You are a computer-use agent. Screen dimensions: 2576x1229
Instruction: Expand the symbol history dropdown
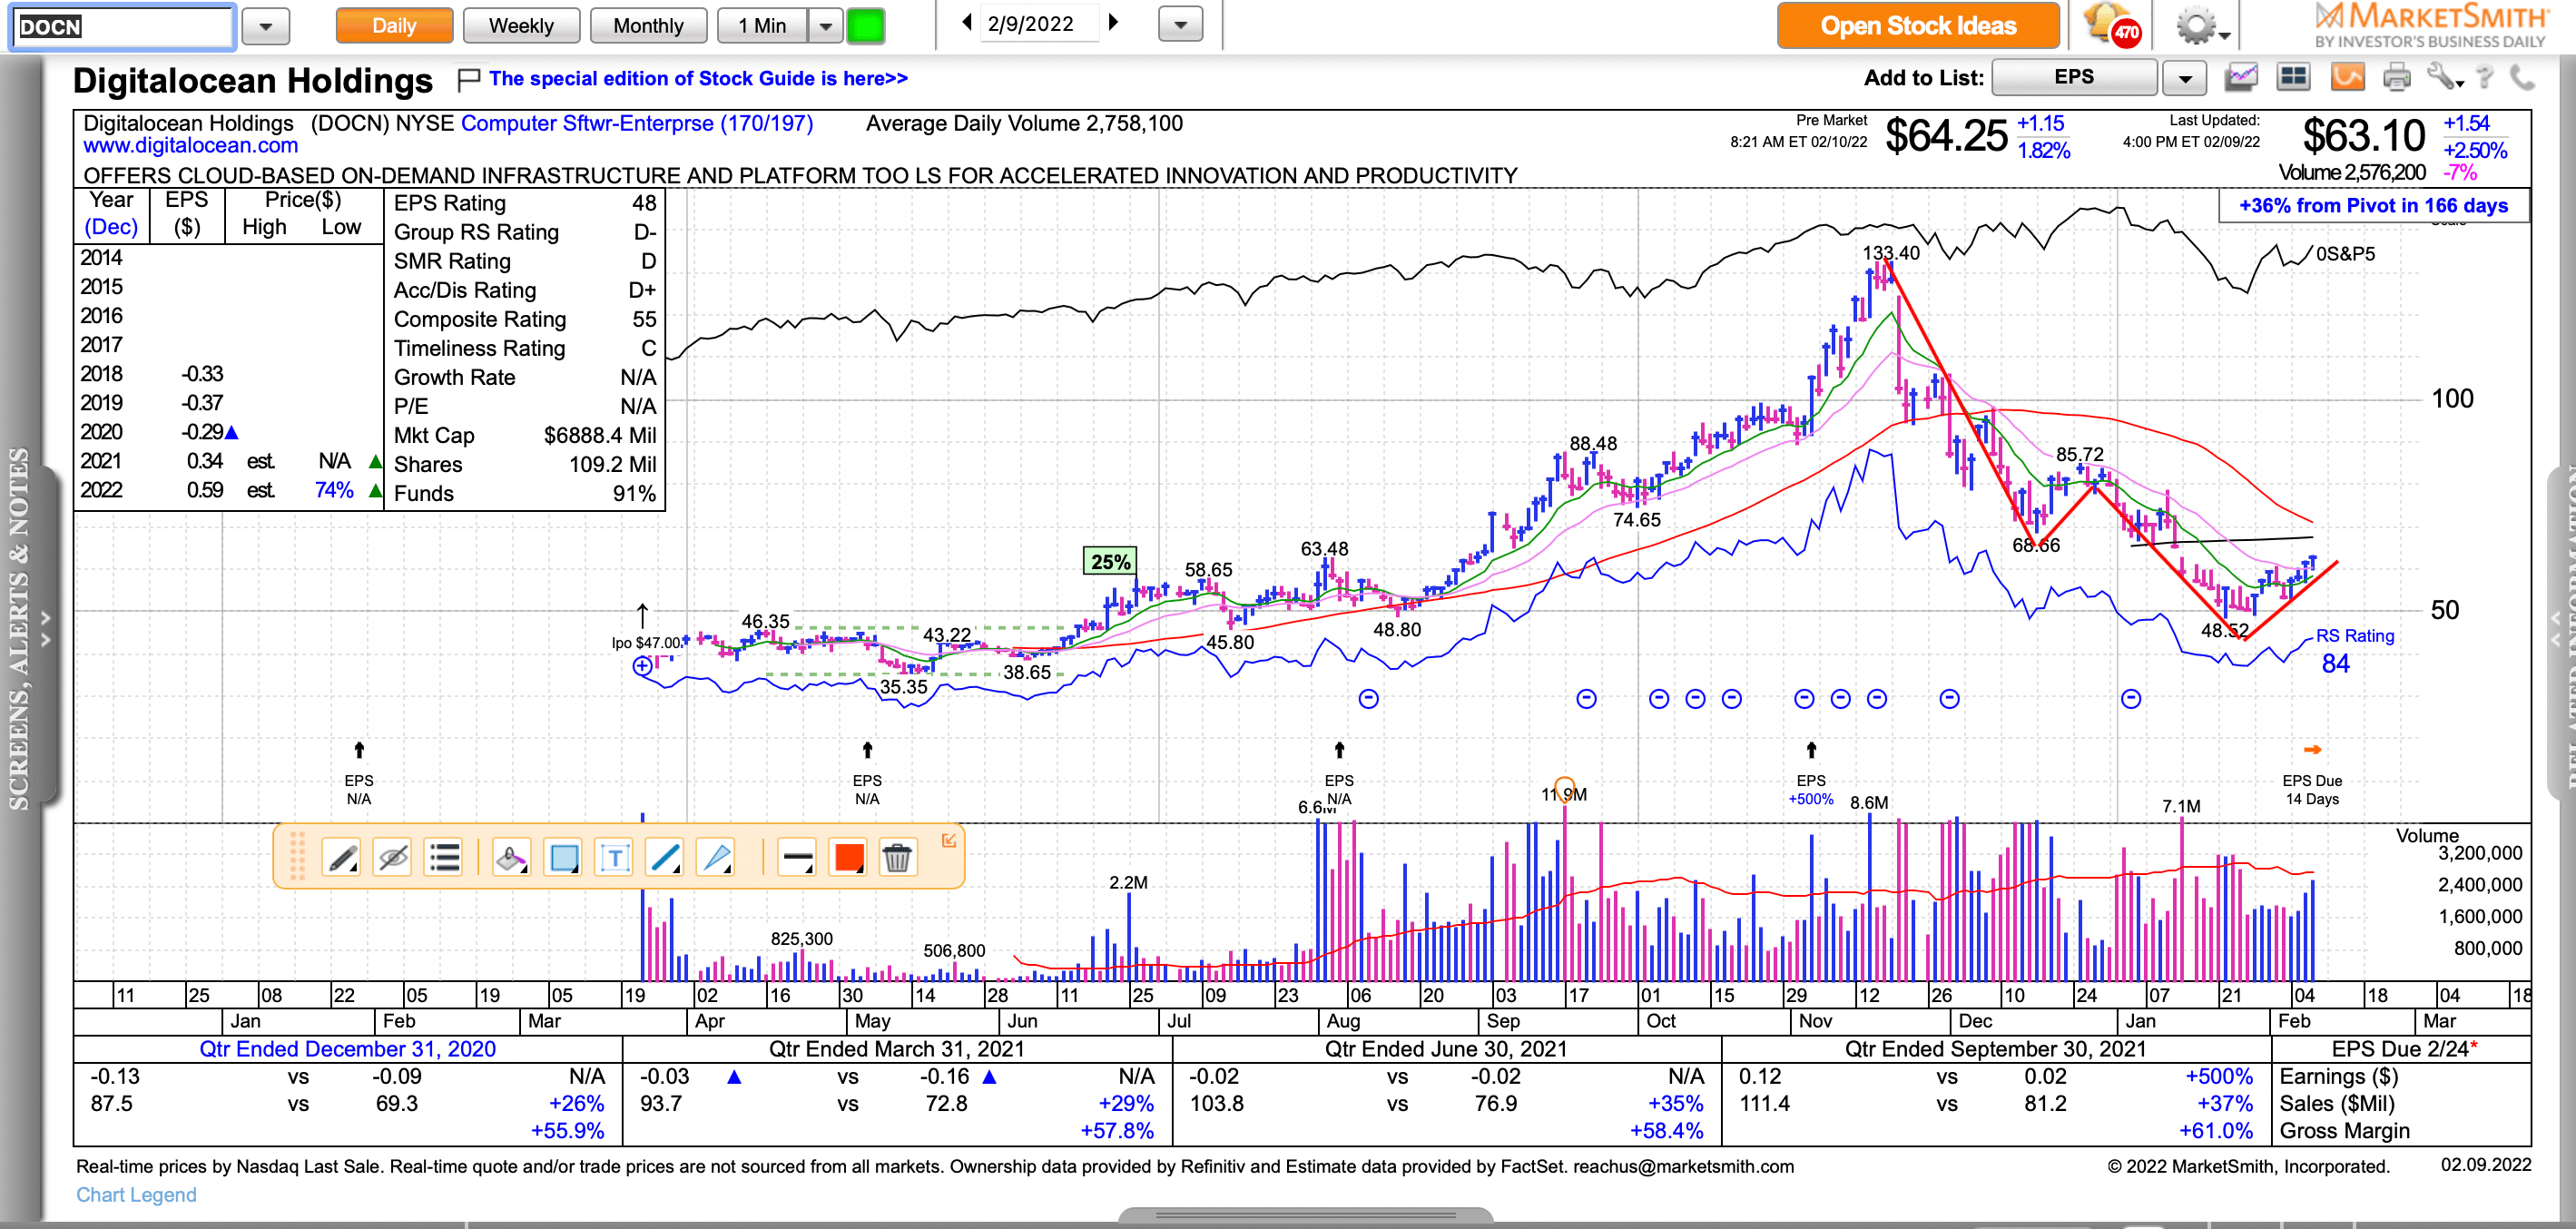click(266, 26)
